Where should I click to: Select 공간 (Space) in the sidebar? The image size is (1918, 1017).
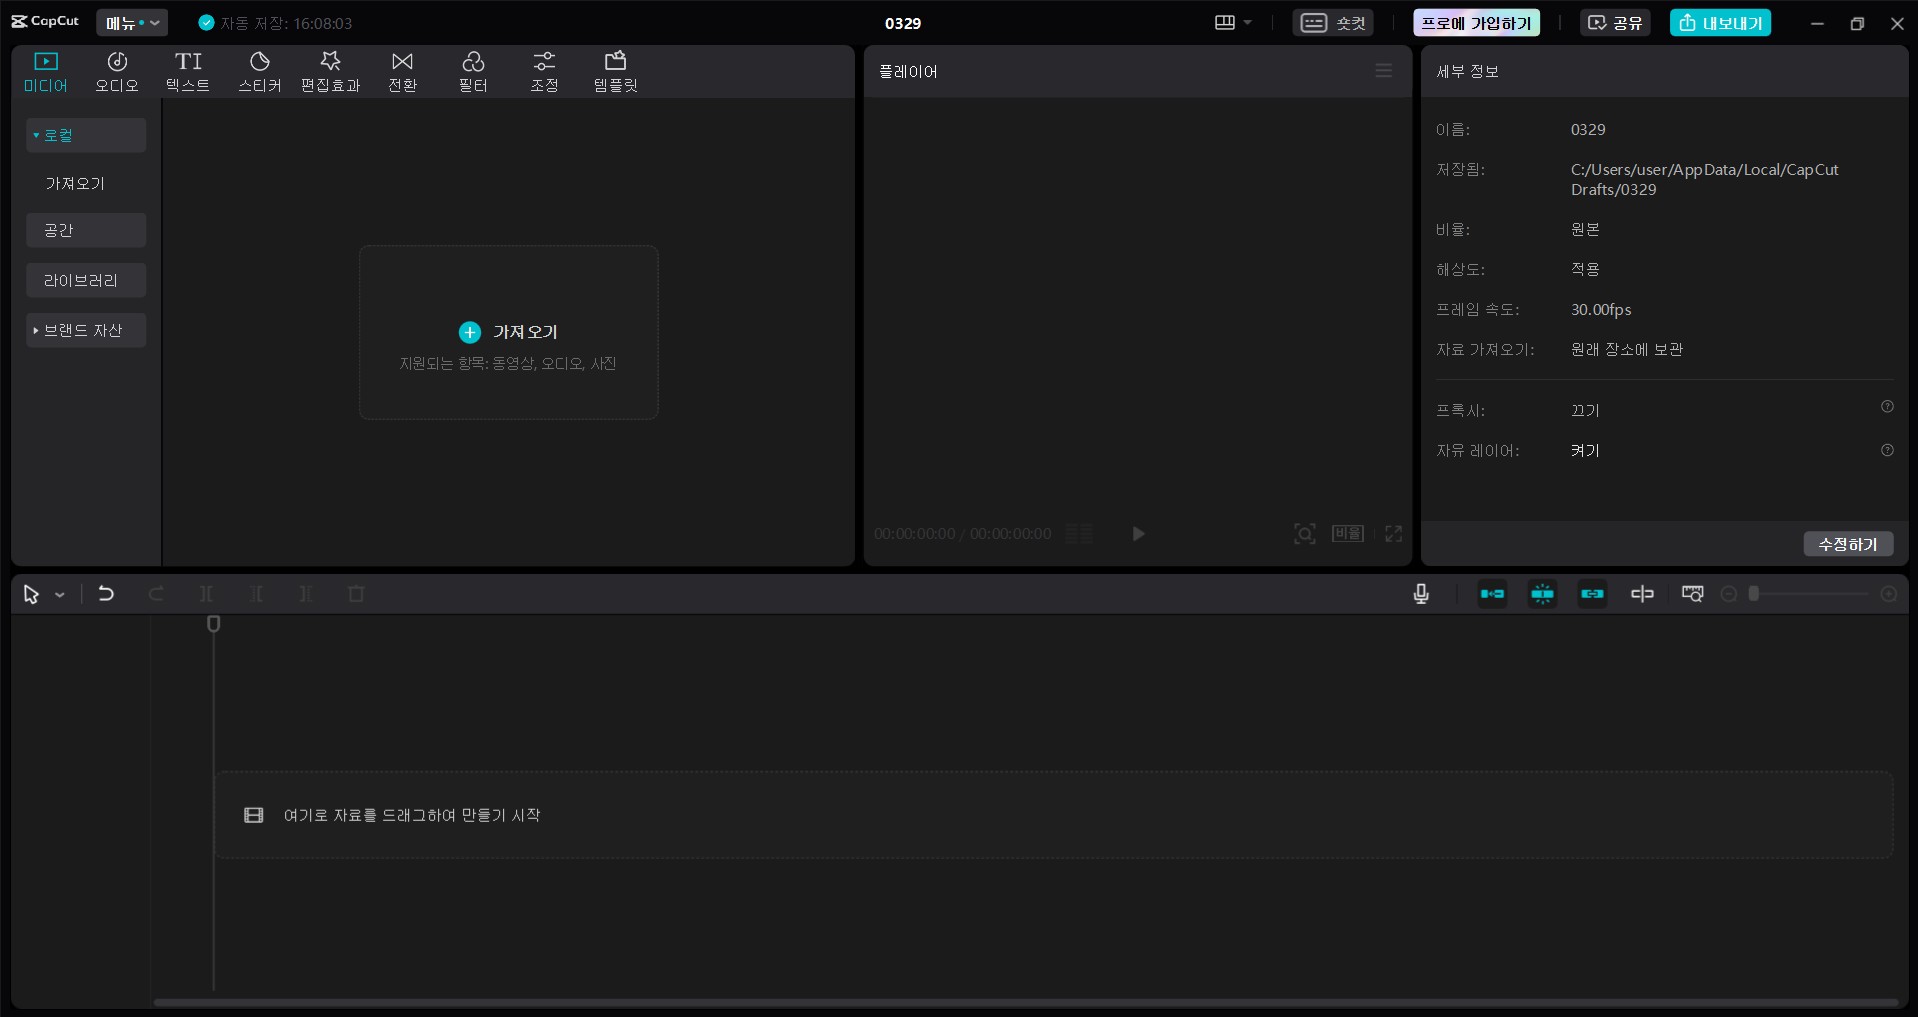click(86, 230)
